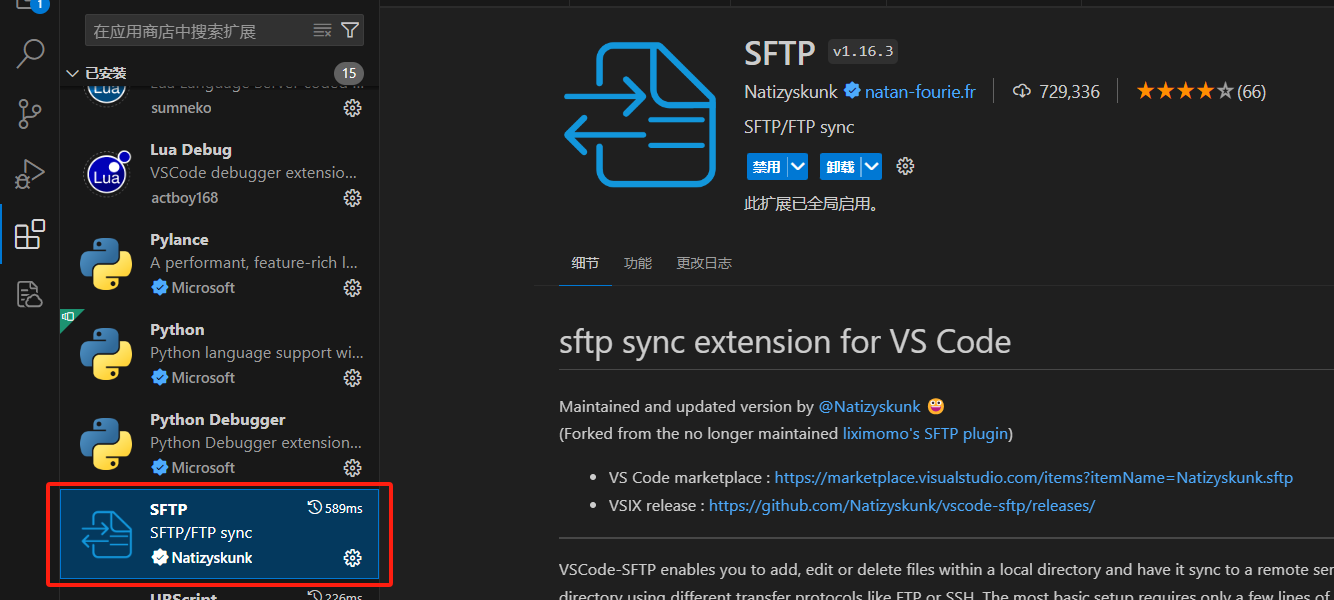Expand the 禁用 disable dropdown arrow

coord(797,166)
